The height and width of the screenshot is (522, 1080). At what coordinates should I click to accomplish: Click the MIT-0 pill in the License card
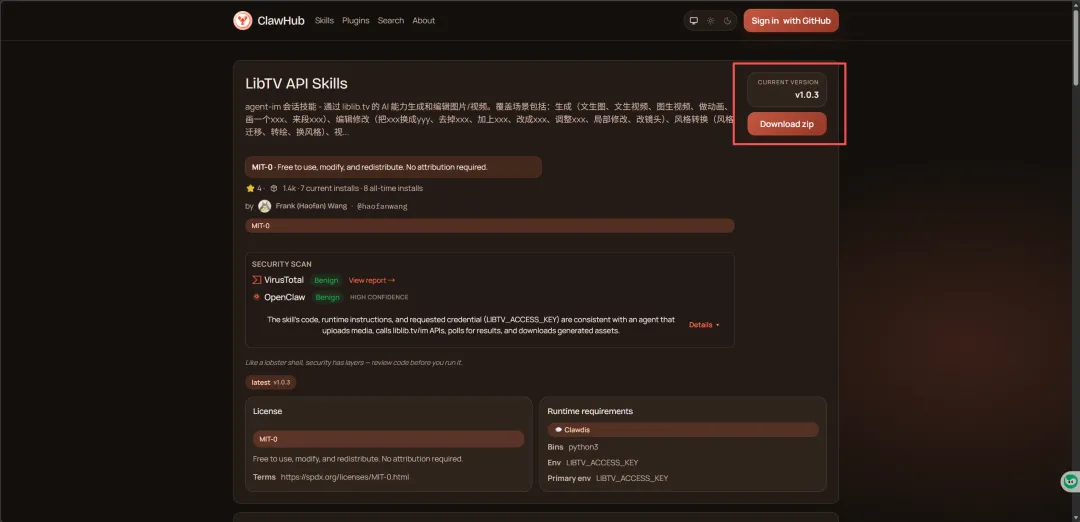(x=388, y=439)
